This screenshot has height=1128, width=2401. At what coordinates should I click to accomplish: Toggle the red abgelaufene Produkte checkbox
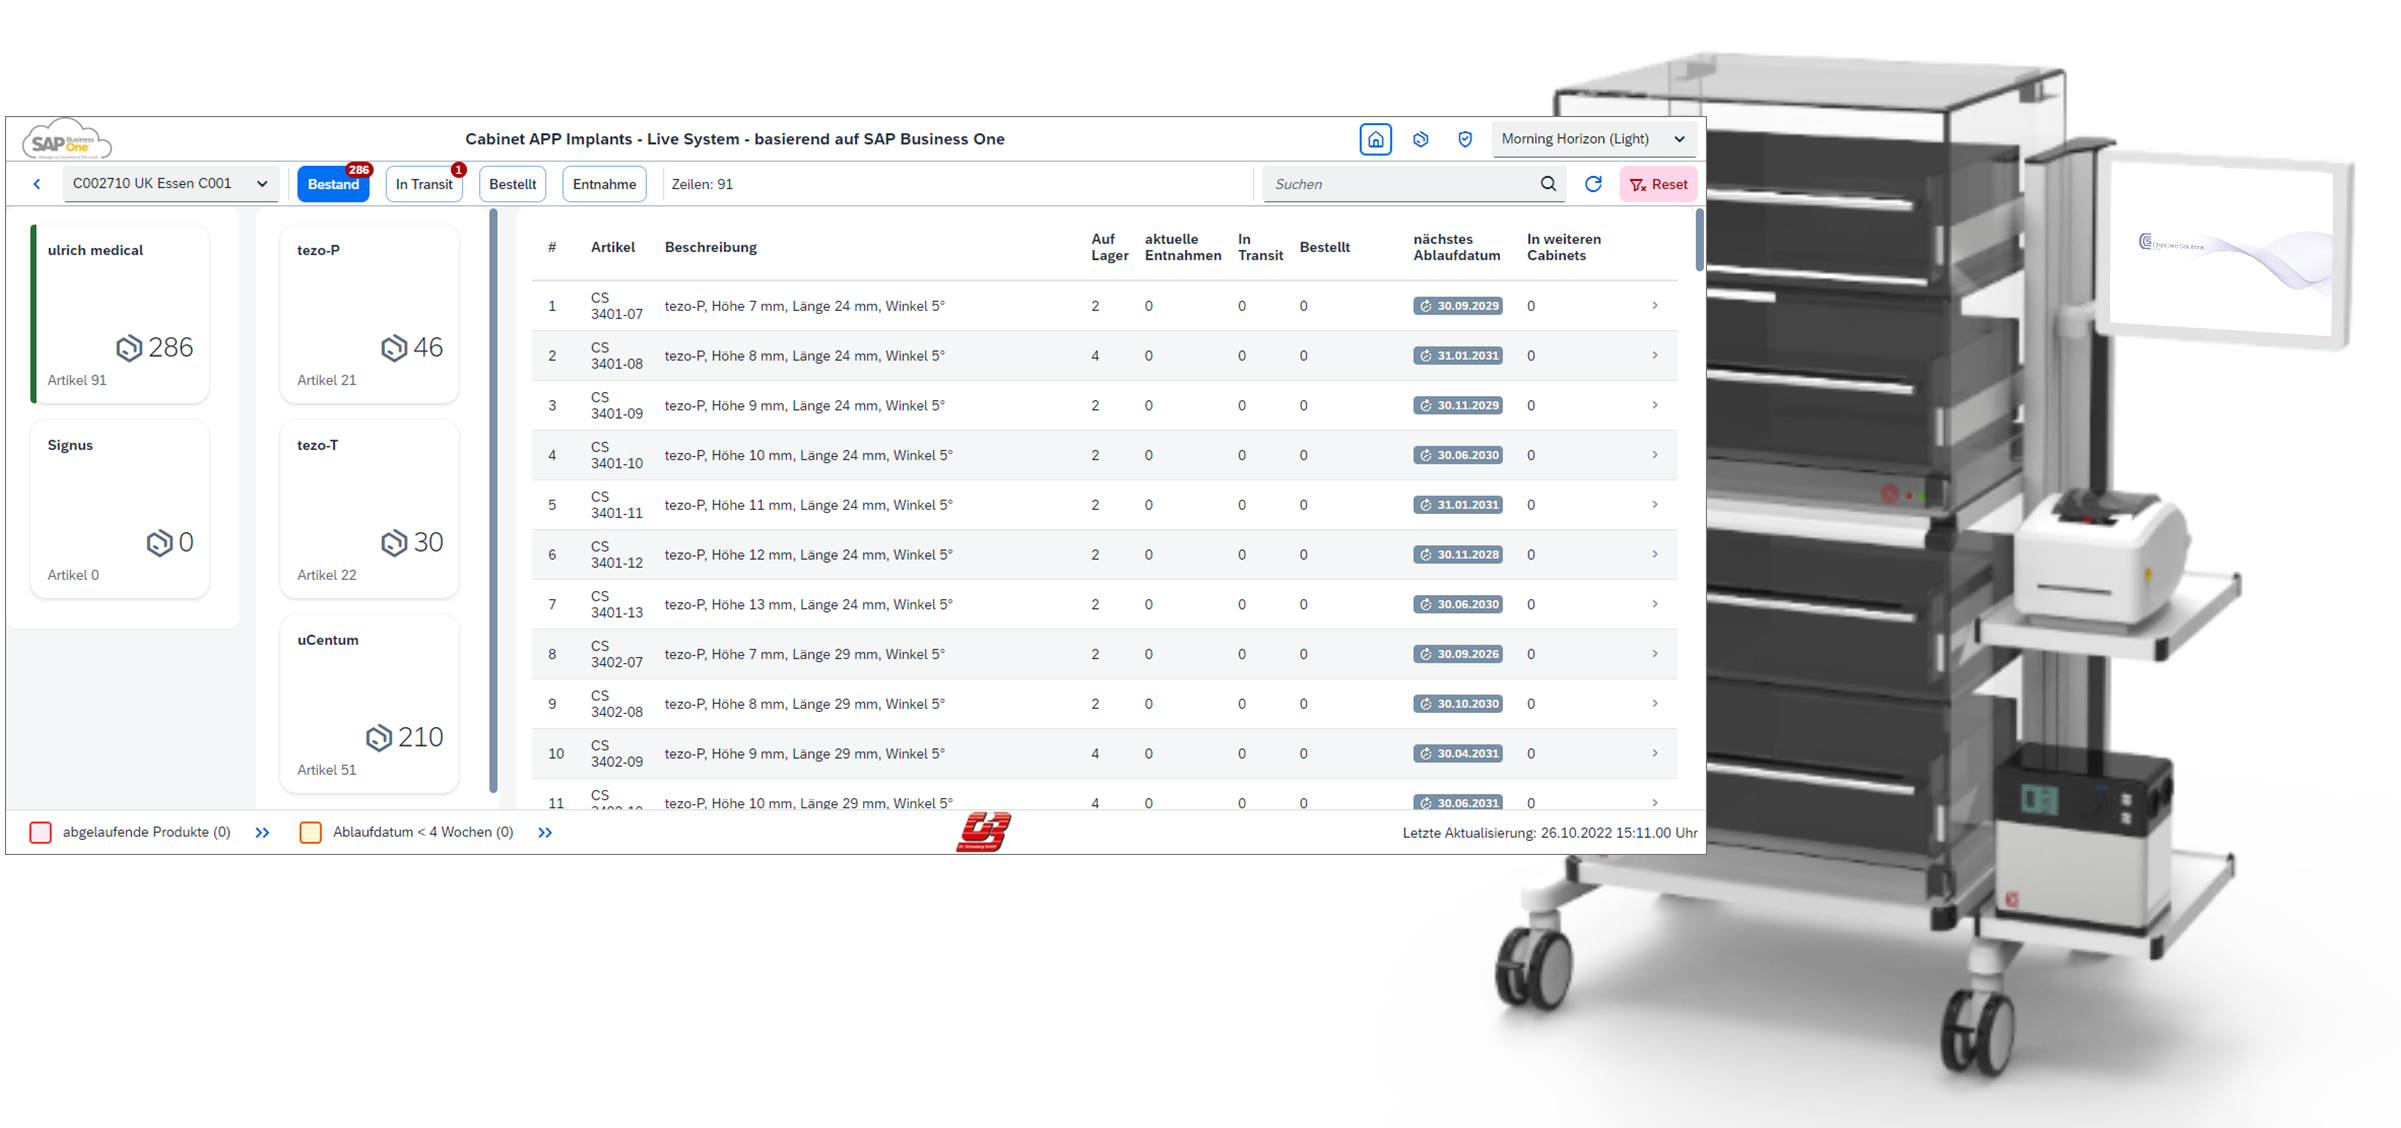(41, 832)
